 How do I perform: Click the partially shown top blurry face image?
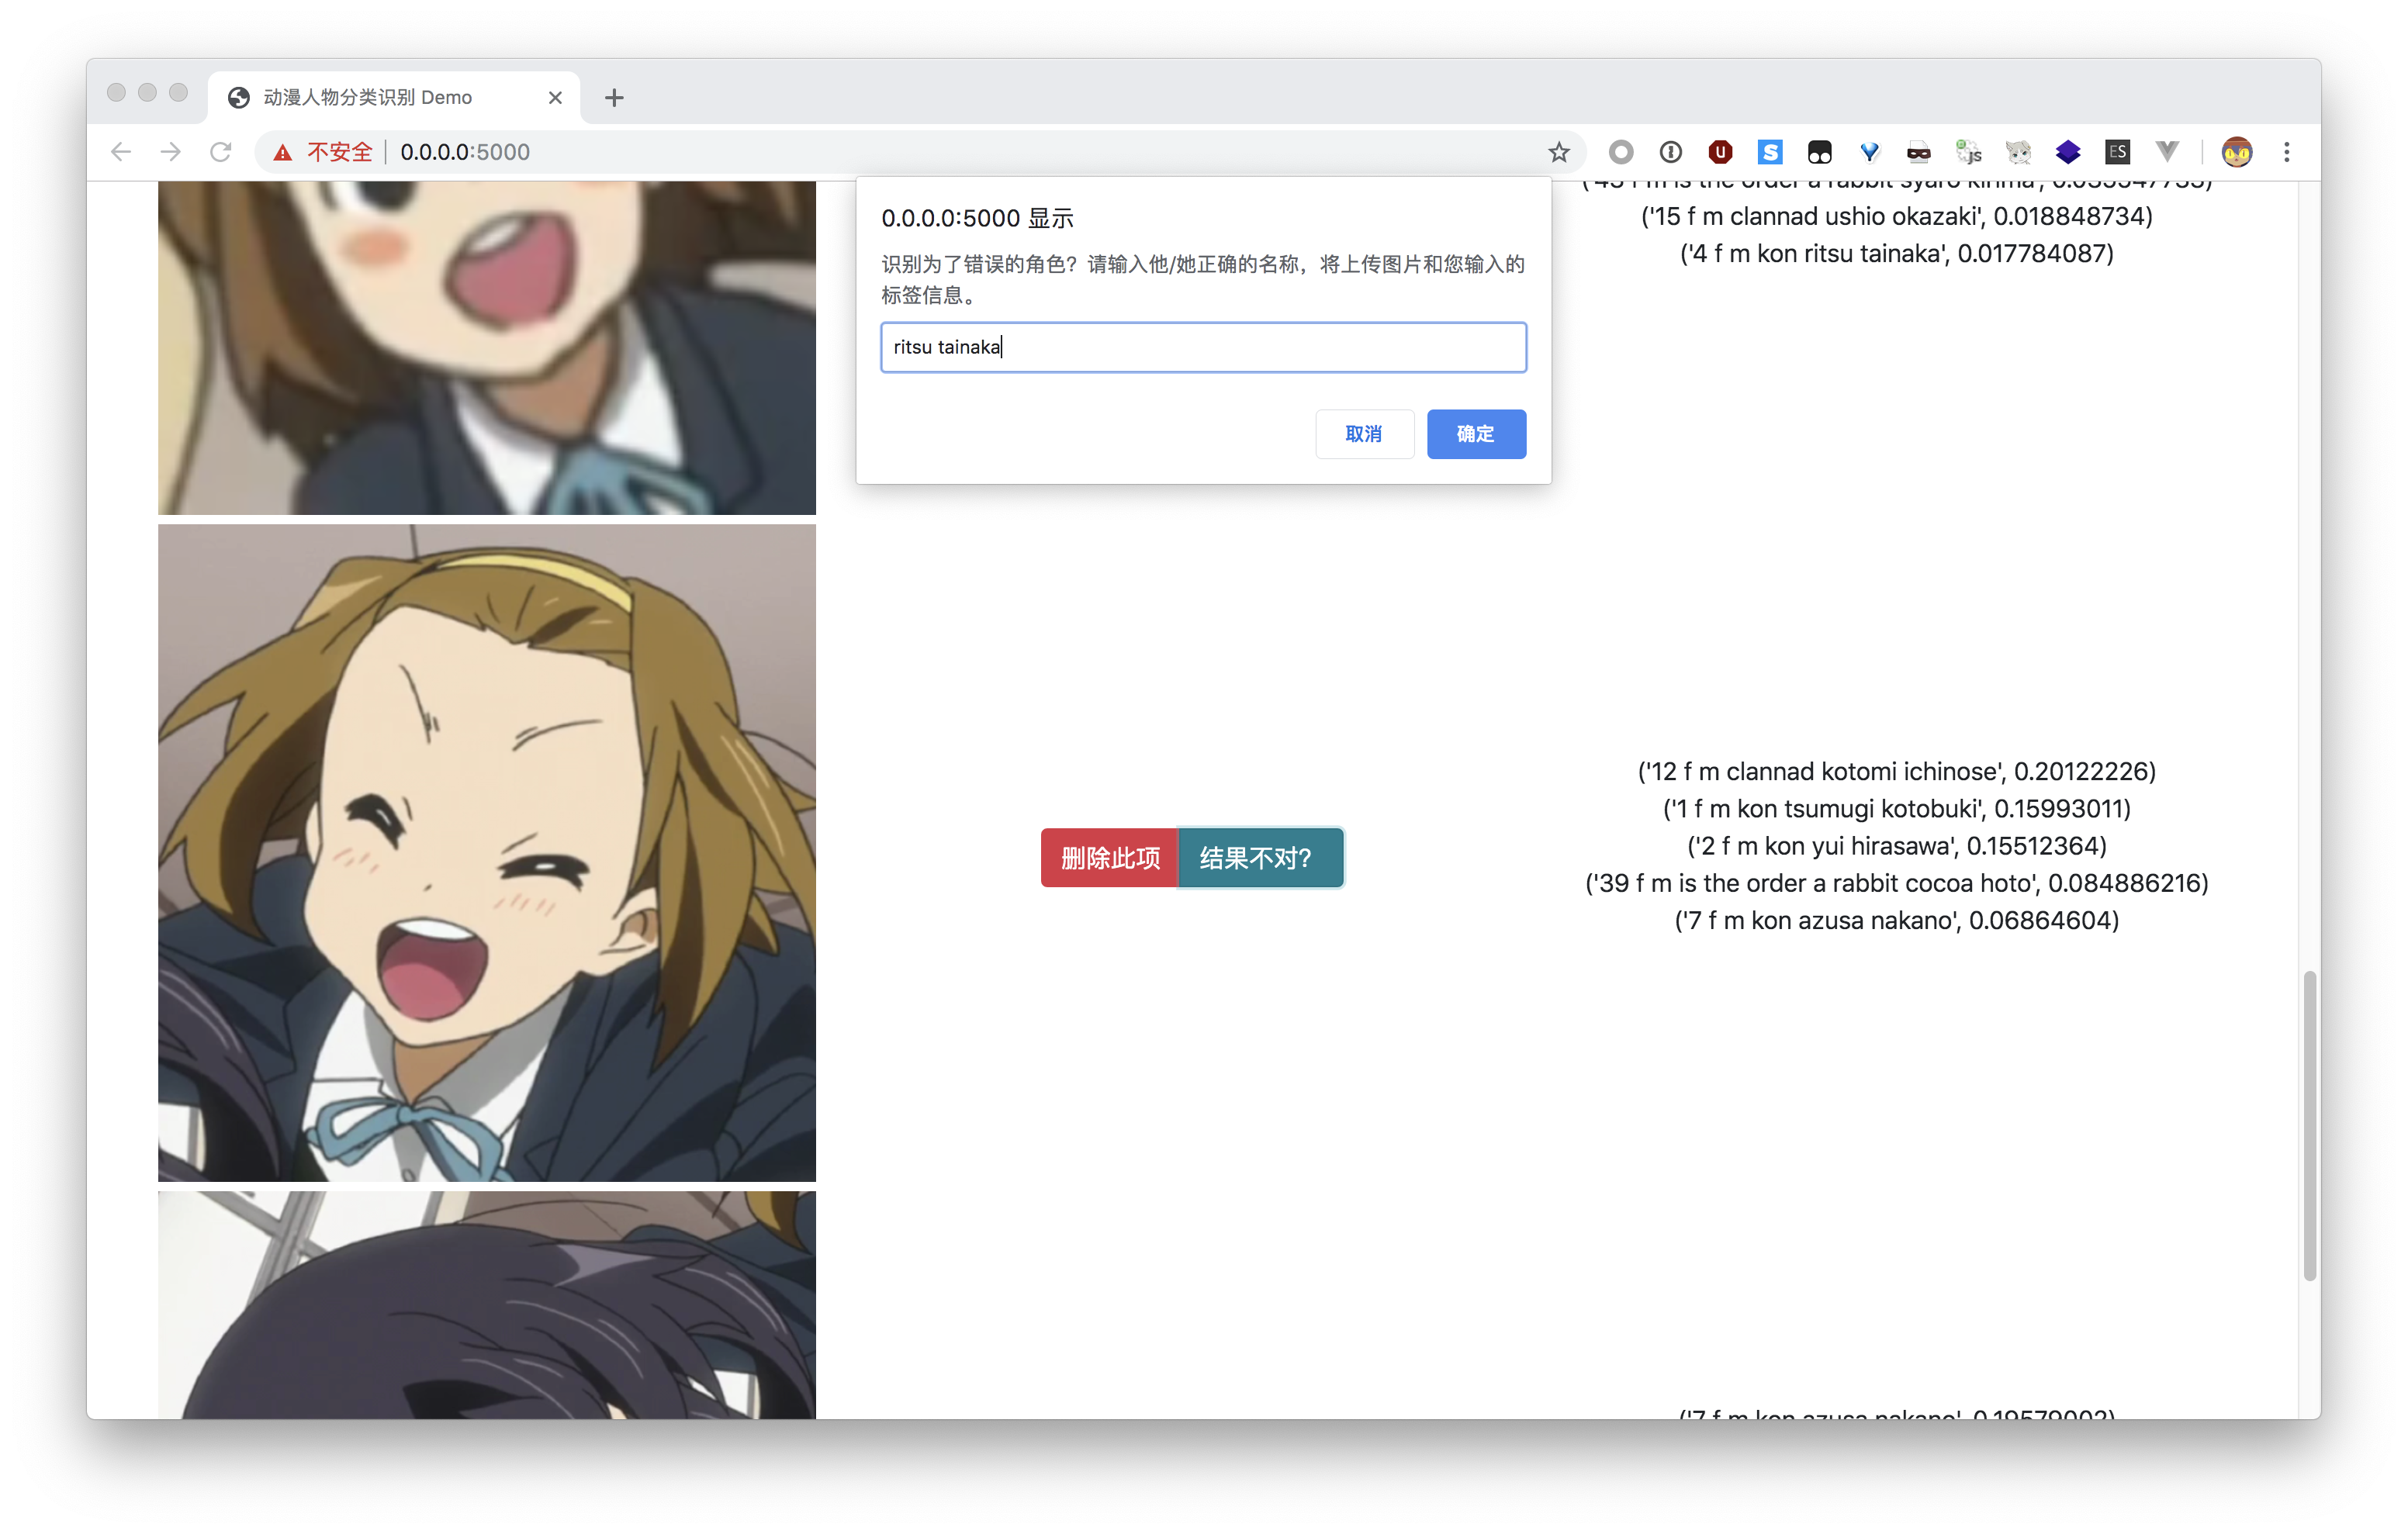coord(487,348)
